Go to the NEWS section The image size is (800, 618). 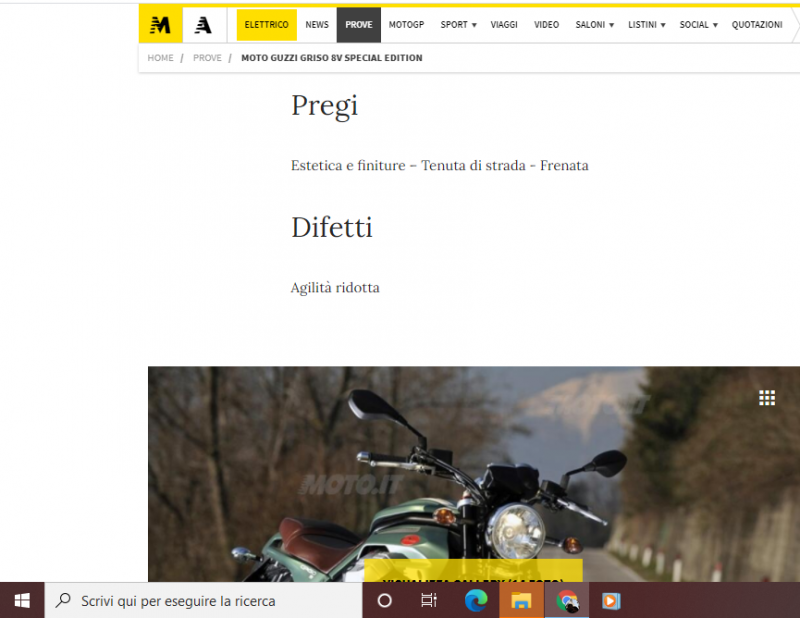click(317, 24)
